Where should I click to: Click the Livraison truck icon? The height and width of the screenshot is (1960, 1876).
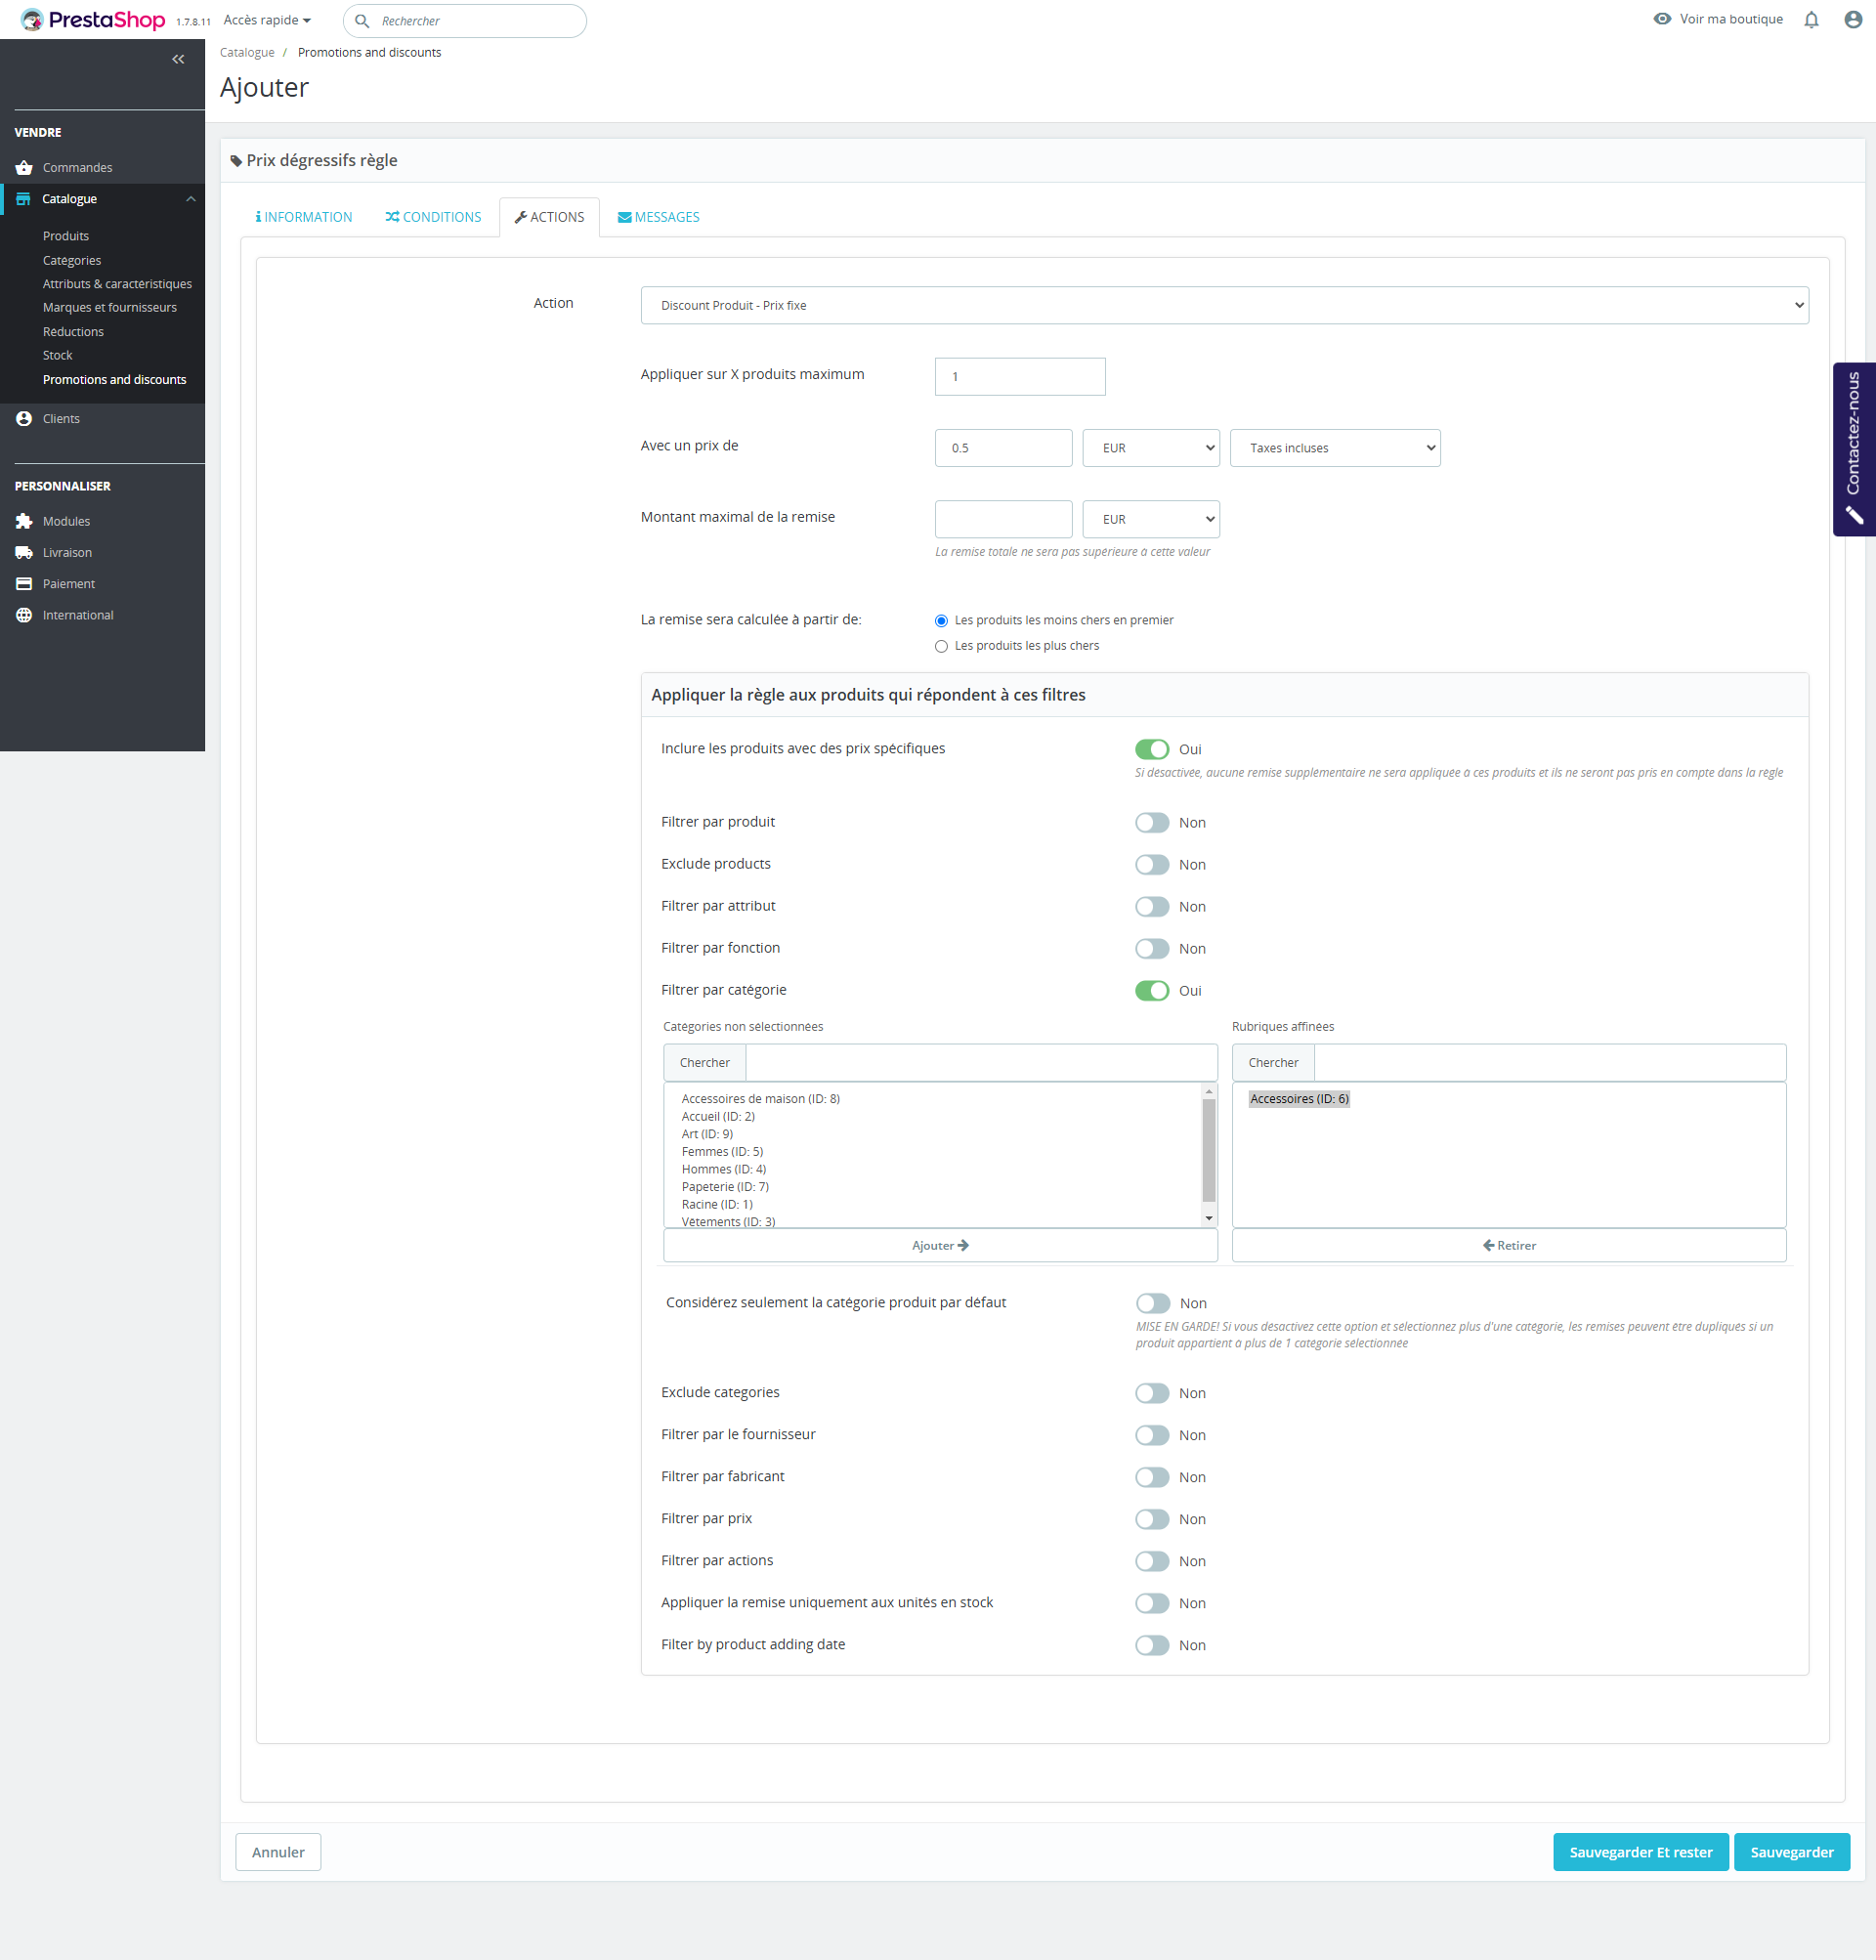click(24, 553)
